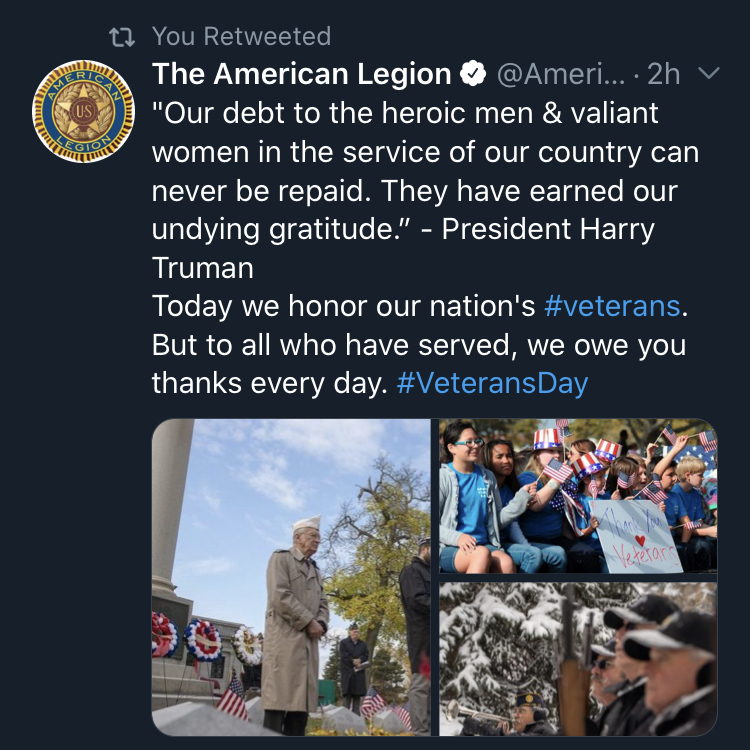Tap the verified badge checkmark
Image resolution: width=750 pixels, height=750 pixels.
click(473, 74)
